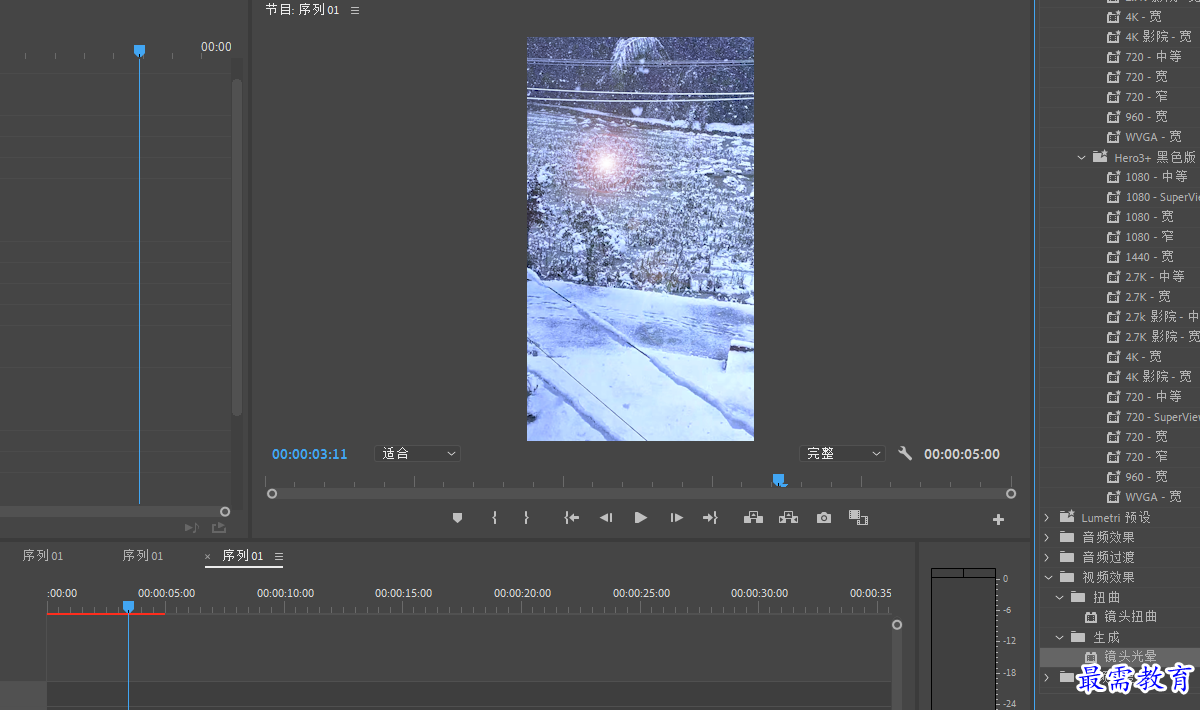Jump to the Out point
The height and width of the screenshot is (710, 1200).
pos(710,517)
